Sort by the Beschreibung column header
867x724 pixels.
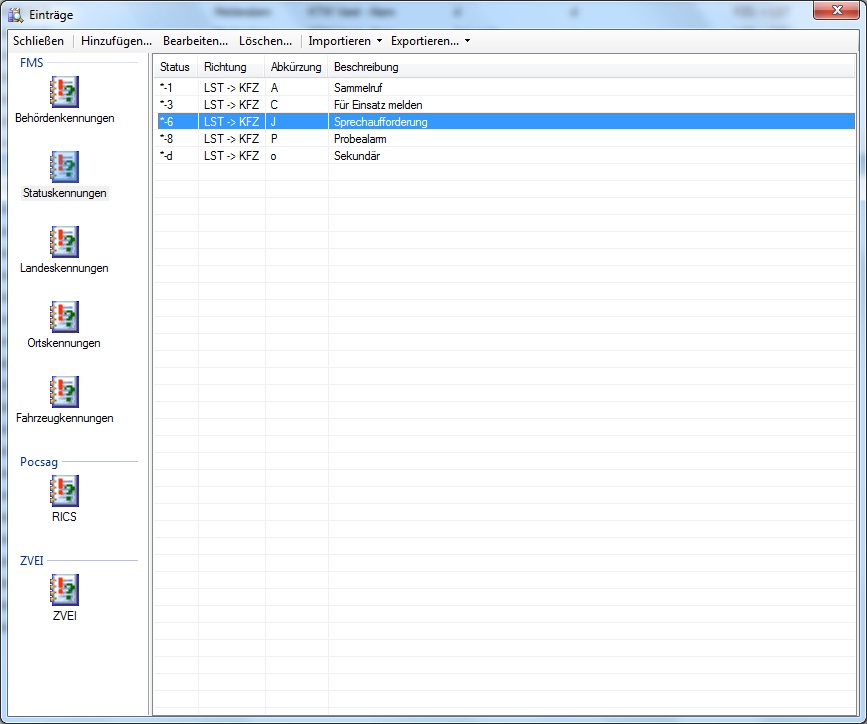(x=366, y=67)
